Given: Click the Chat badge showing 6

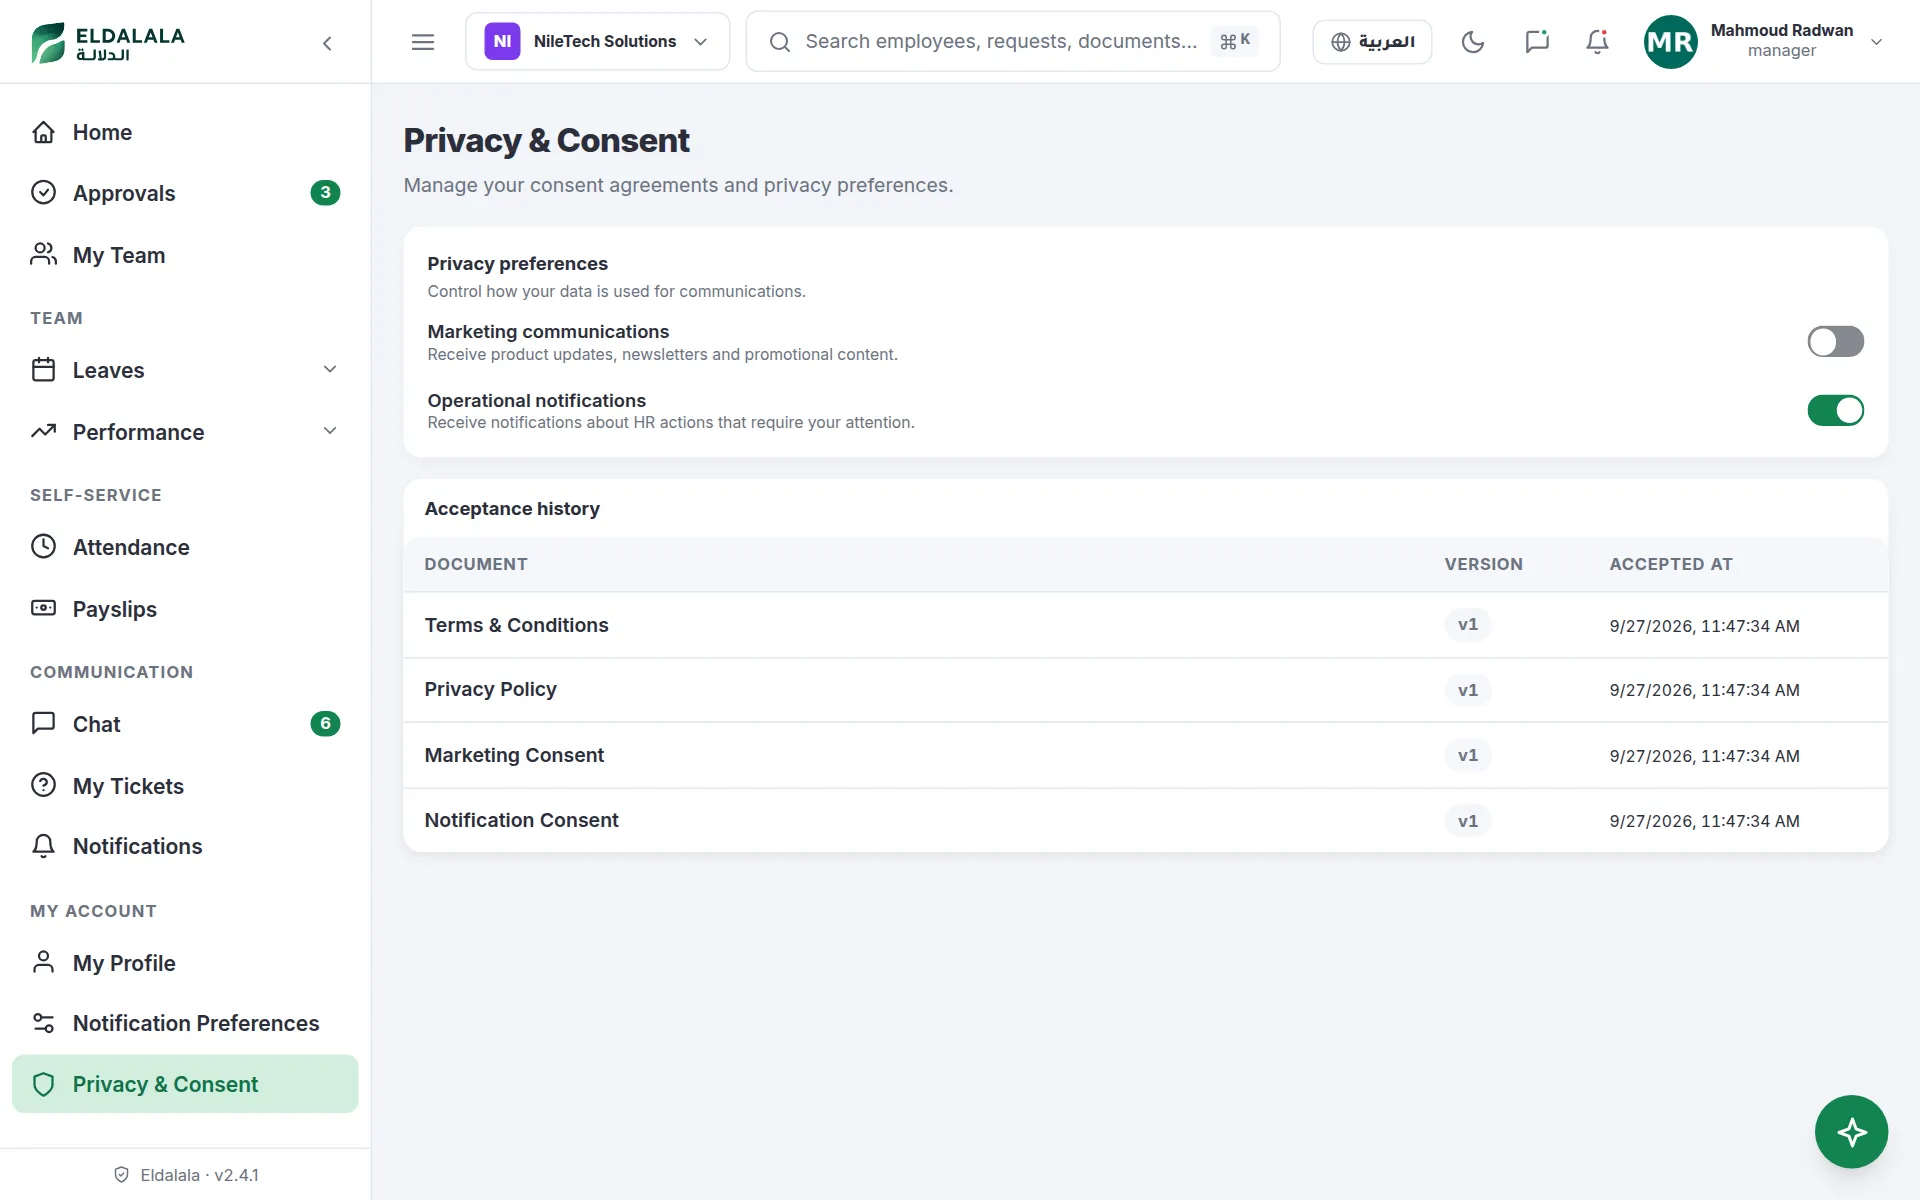Looking at the screenshot, I should pyautogui.click(x=325, y=724).
